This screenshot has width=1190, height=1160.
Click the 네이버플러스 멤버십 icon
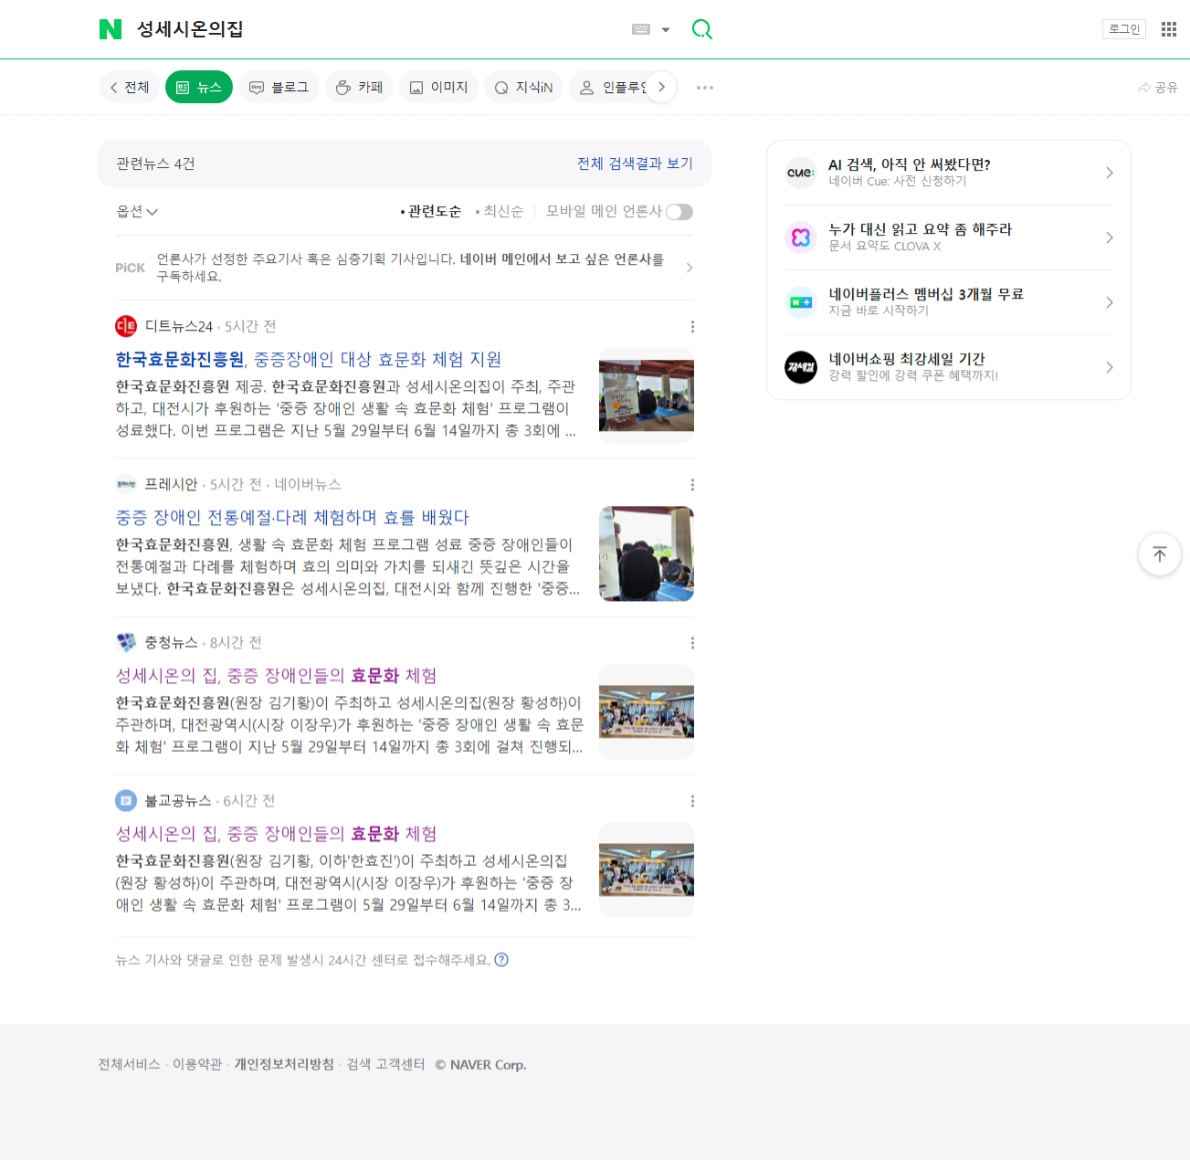(801, 302)
